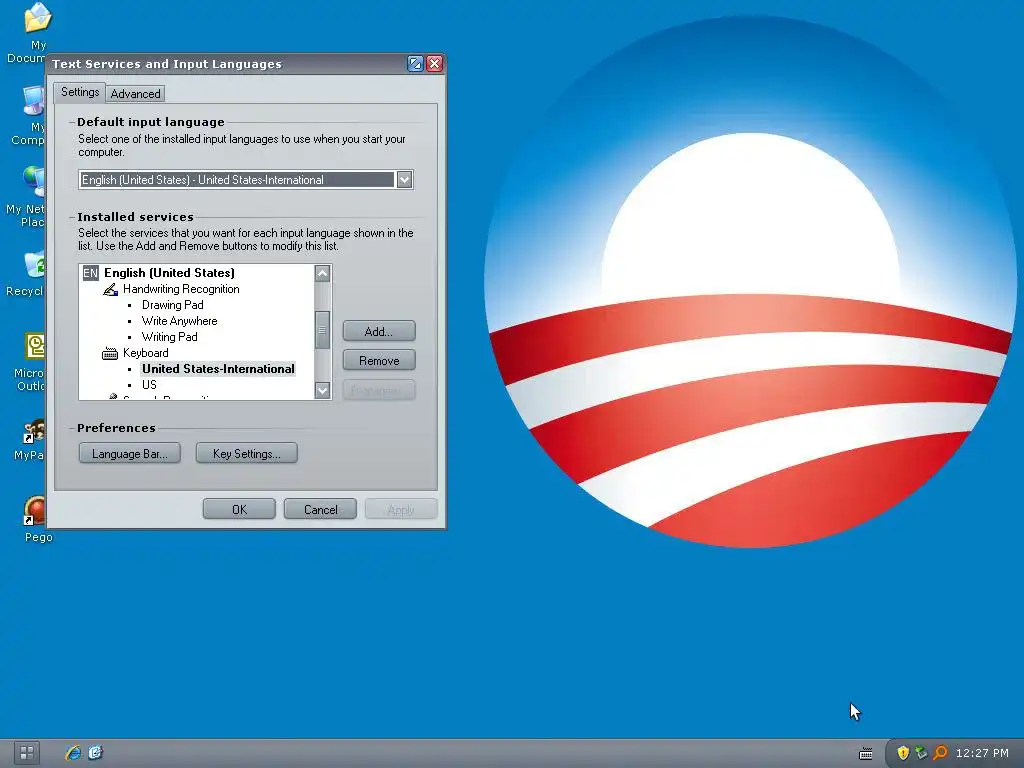
Task: Open the taskbar keyboard icon
Action: pyautogui.click(x=866, y=754)
